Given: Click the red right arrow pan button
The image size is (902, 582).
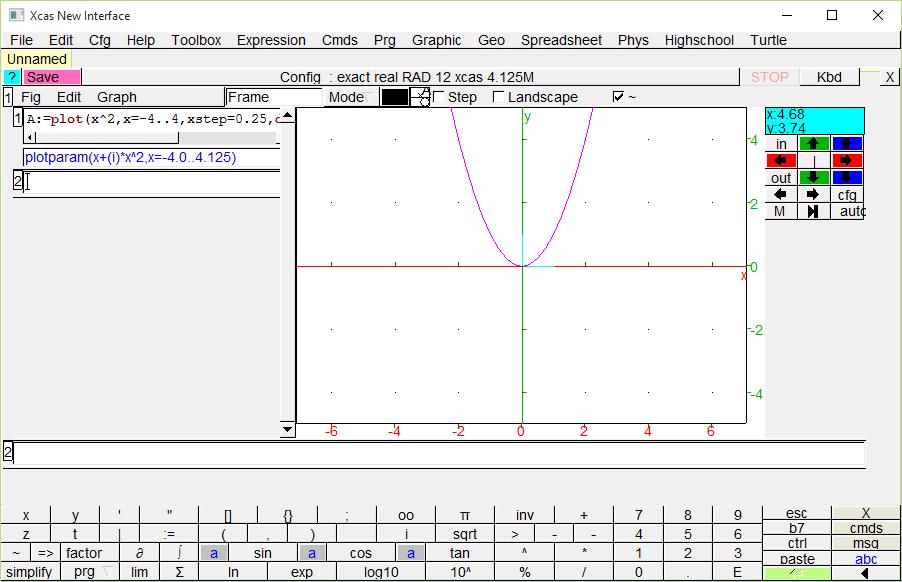Looking at the screenshot, I should pos(847,161).
